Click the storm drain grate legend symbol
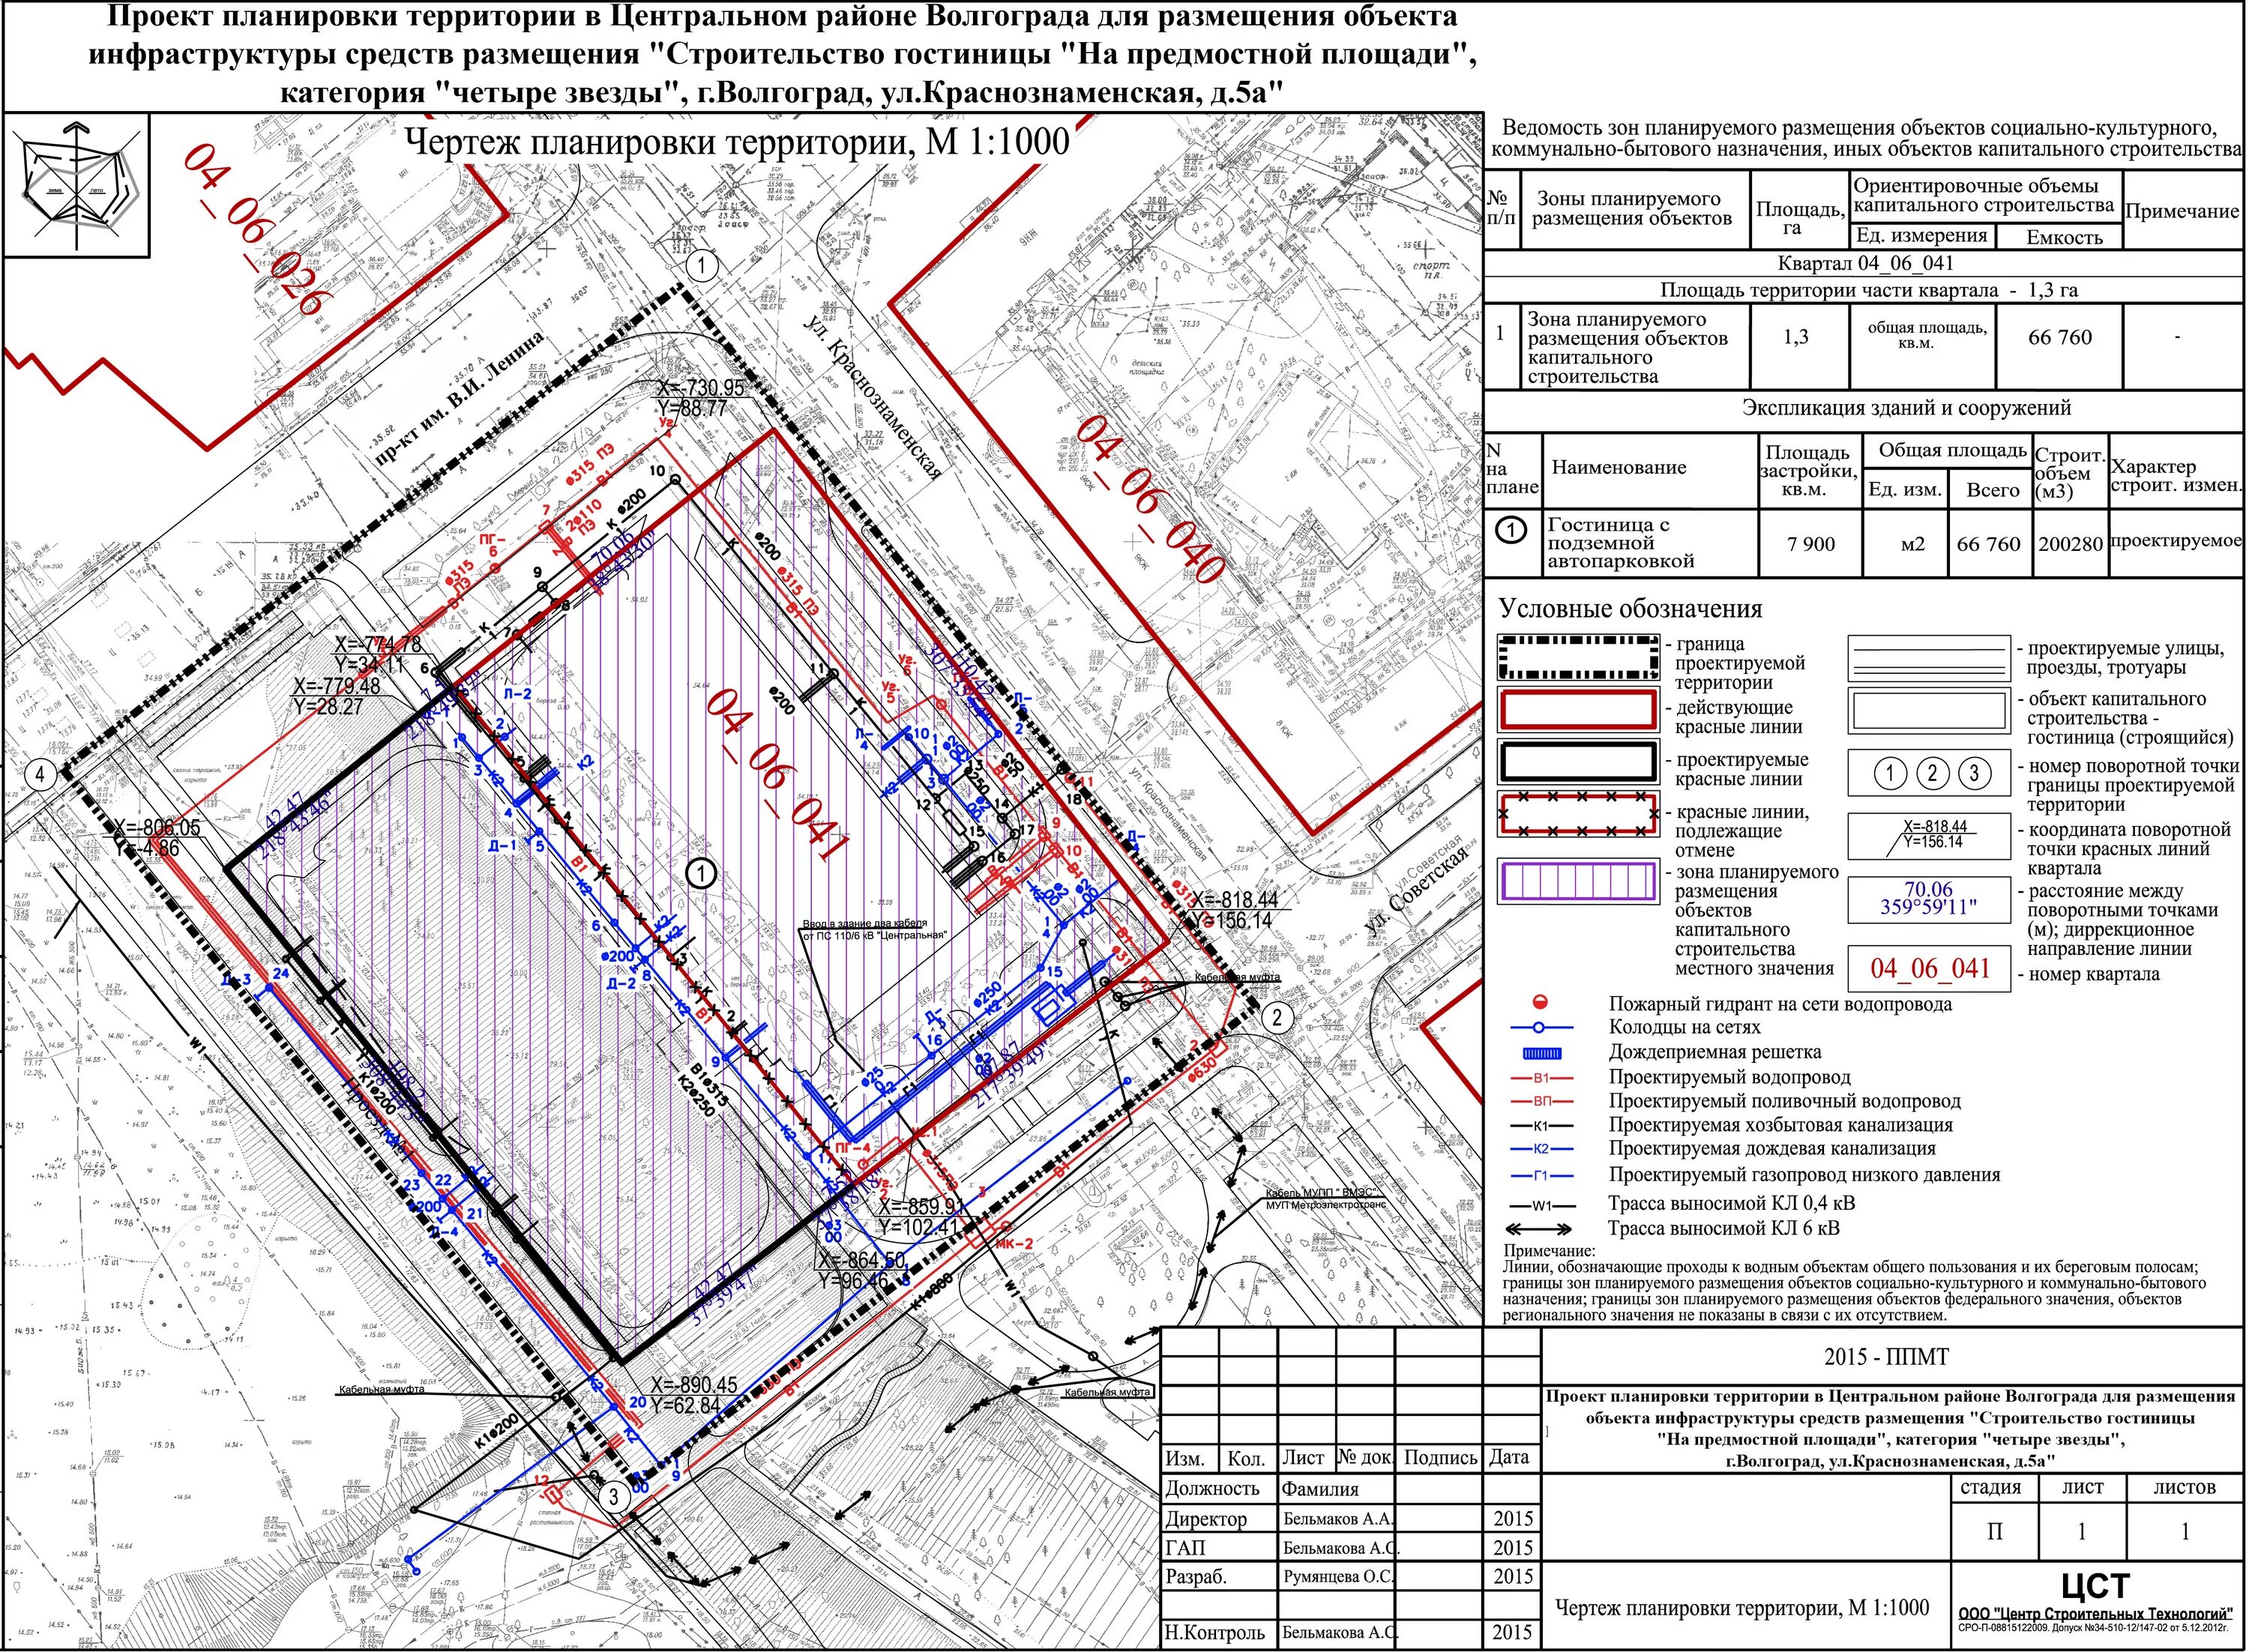2249x1652 pixels. [x=1541, y=1053]
